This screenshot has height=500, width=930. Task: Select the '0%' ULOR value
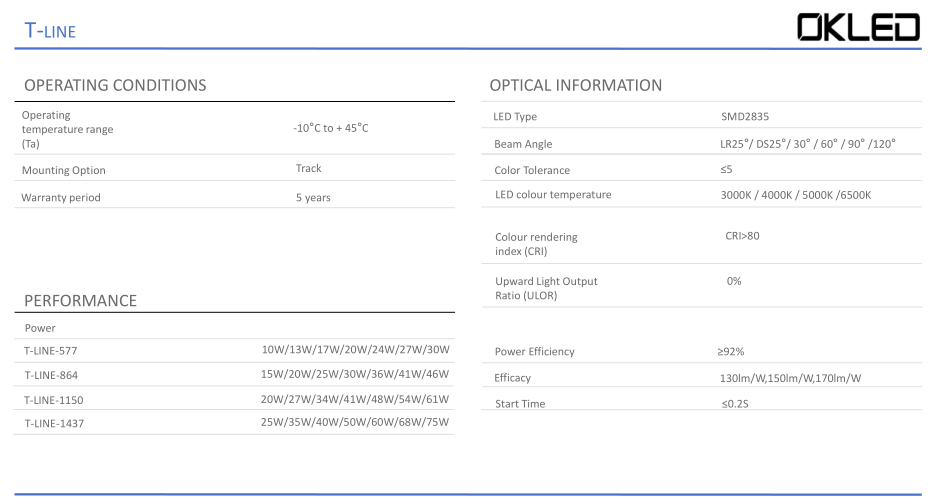click(x=734, y=281)
